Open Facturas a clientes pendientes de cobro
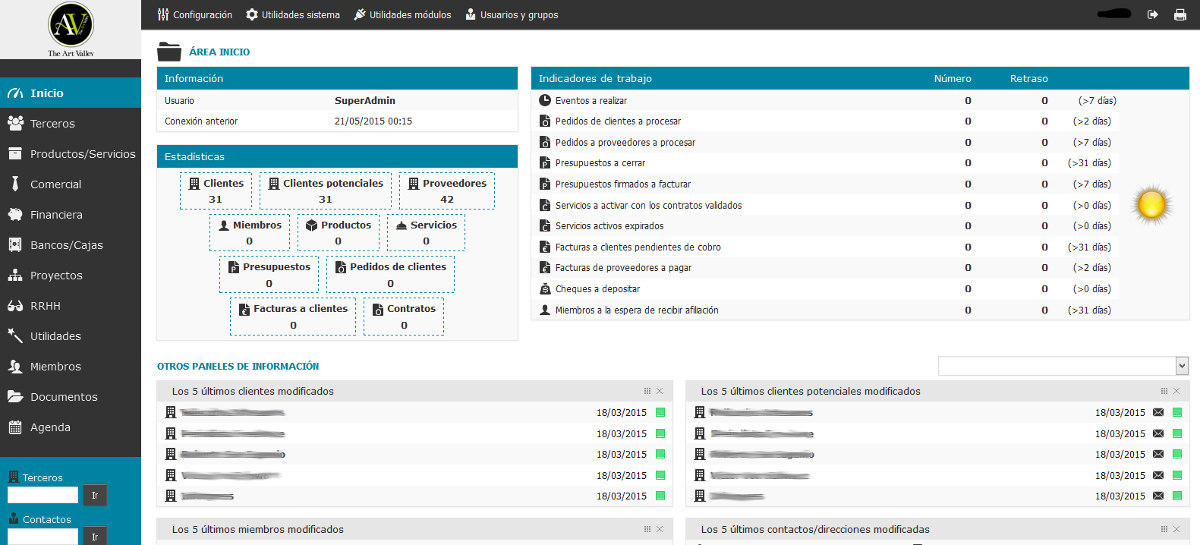The image size is (1200, 545). [638, 247]
